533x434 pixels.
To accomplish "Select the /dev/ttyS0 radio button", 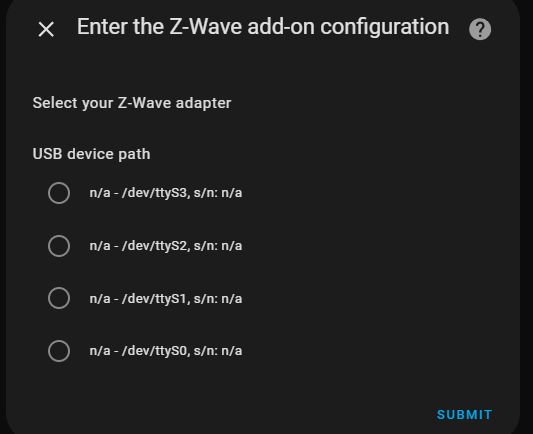I will pos(59,351).
